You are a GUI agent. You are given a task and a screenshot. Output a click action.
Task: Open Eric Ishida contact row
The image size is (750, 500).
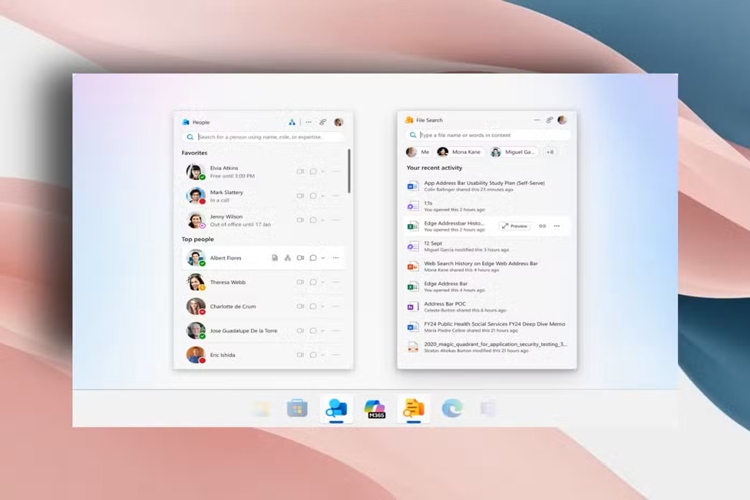(264, 355)
